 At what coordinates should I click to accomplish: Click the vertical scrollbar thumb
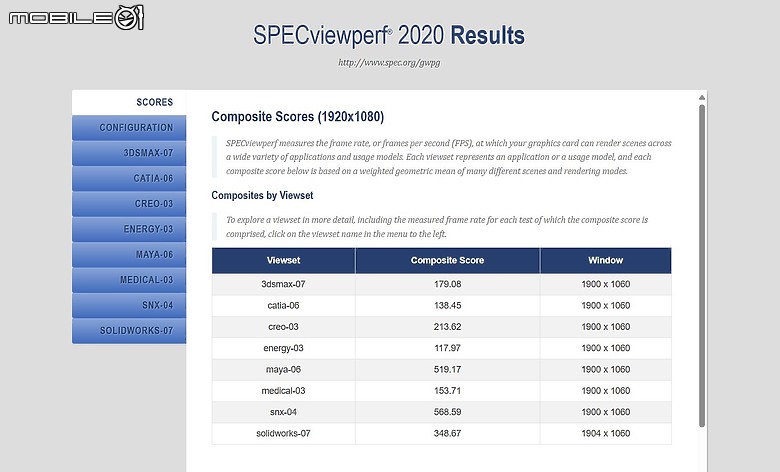(702, 266)
